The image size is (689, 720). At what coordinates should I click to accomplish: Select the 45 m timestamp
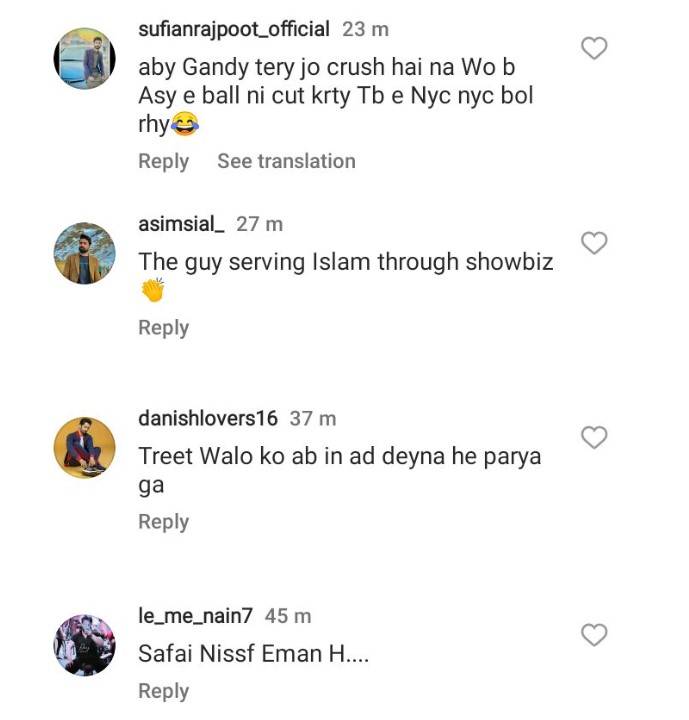pos(288,616)
